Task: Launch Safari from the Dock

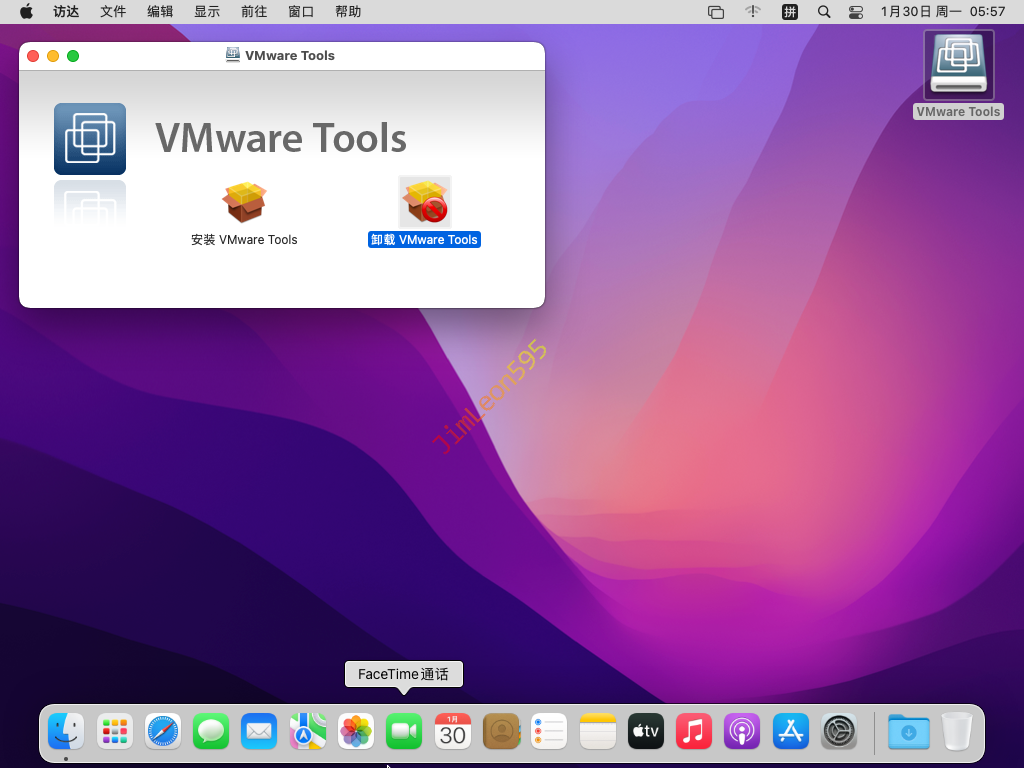Action: [x=163, y=732]
